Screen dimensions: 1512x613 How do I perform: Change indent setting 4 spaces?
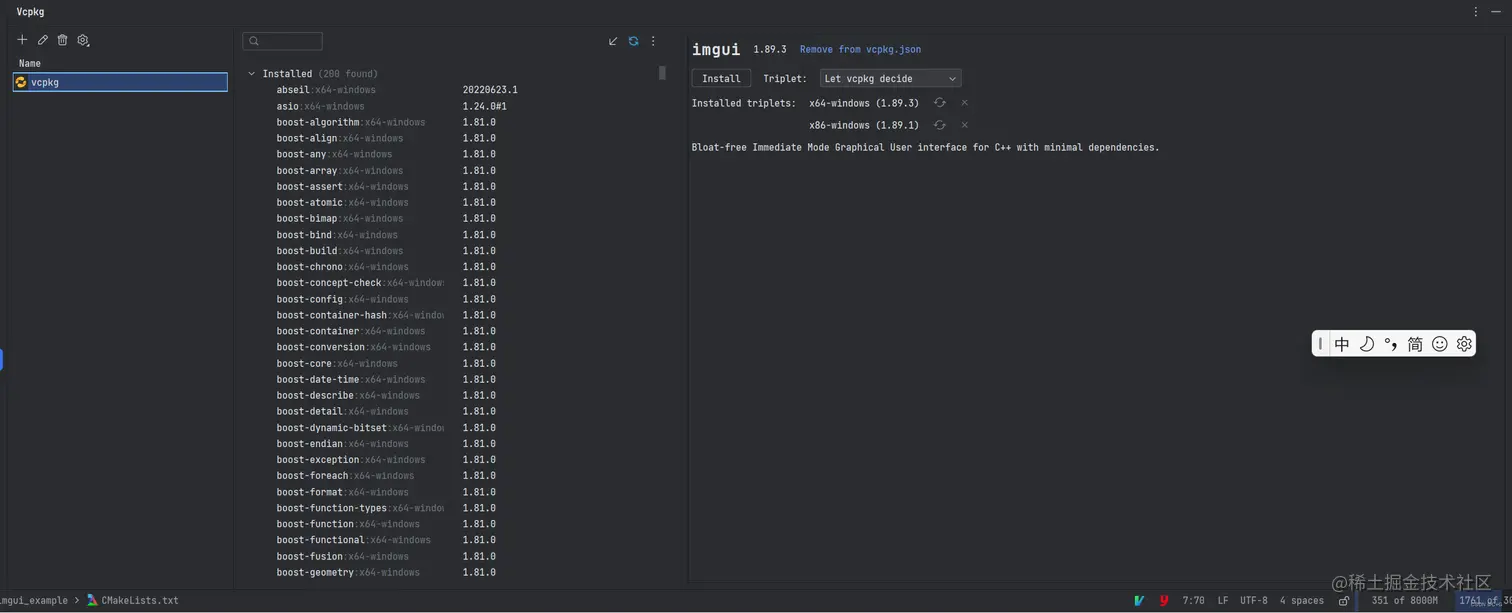[x=1302, y=601]
